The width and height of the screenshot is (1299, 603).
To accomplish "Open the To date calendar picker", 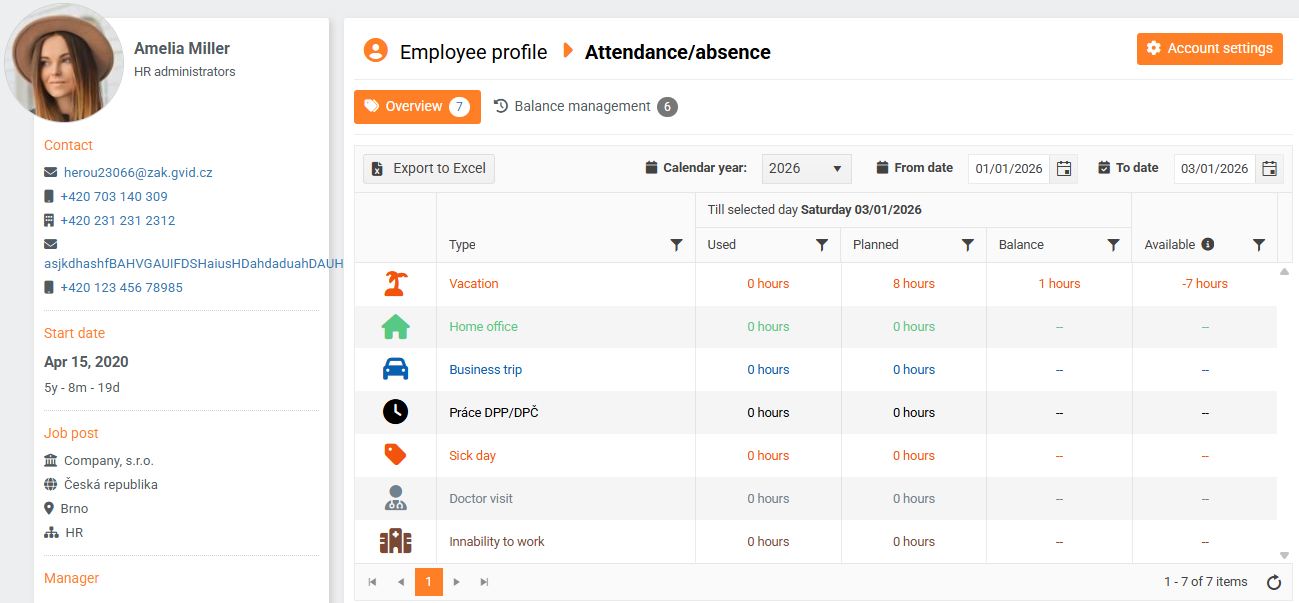I will 1269,168.
